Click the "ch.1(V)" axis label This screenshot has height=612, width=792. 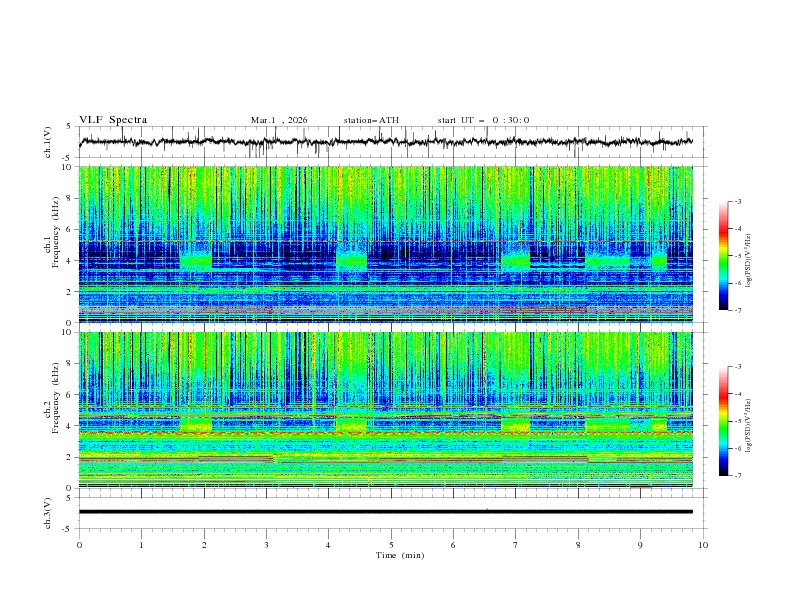(x=48, y=142)
